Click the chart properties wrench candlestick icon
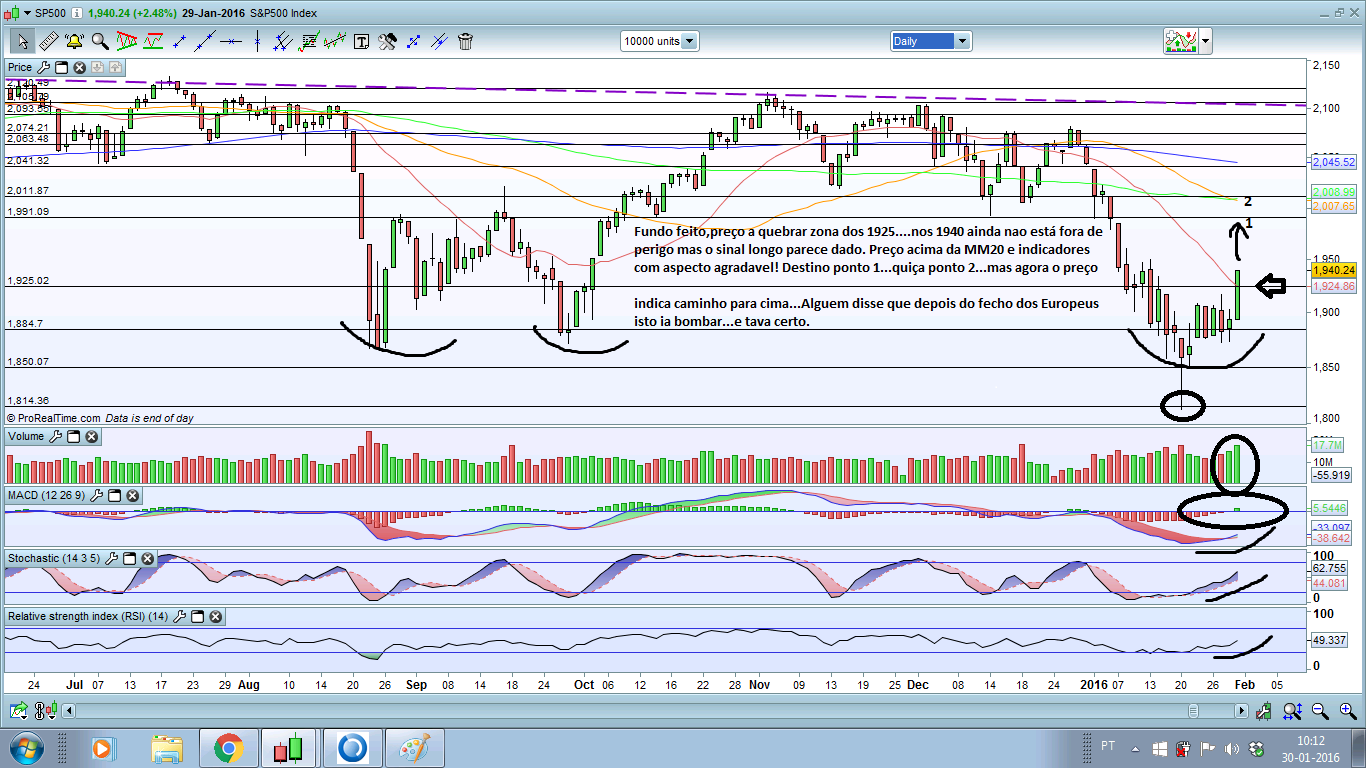The width and height of the screenshot is (1366, 768). point(1264,711)
